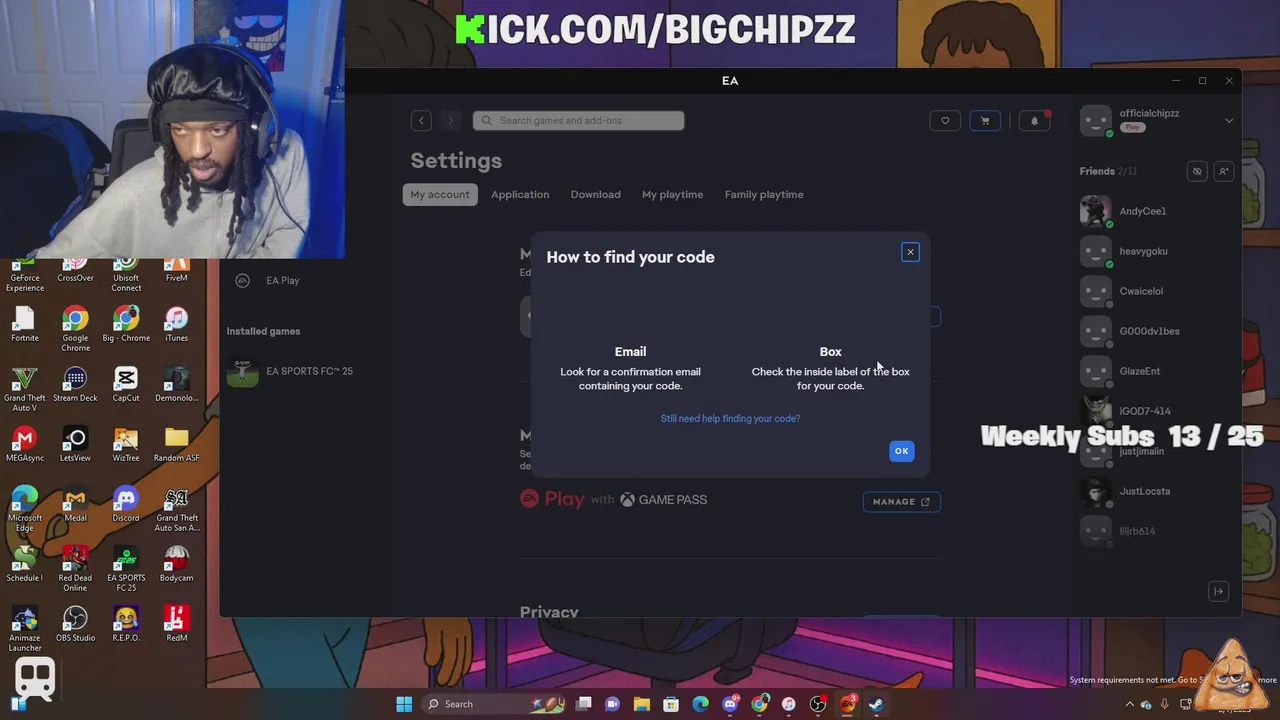This screenshot has height=720, width=1280.
Task: Select friend G000dv1bes
Action: click(1149, 331)
